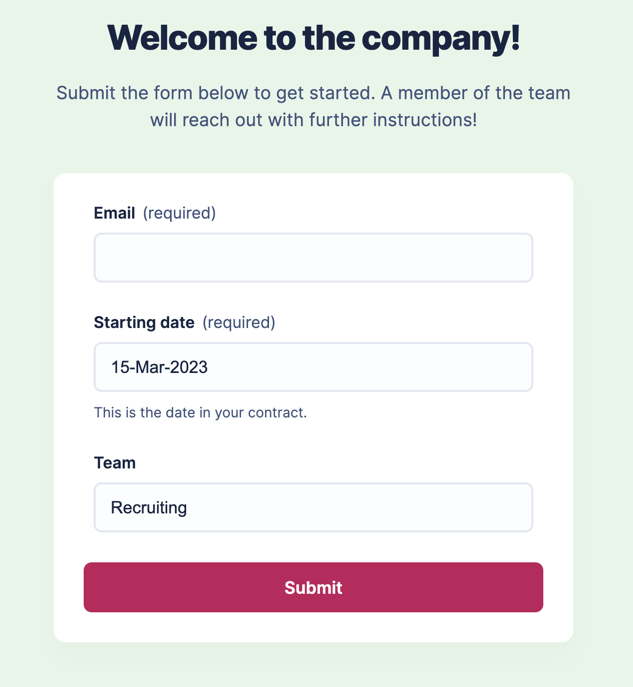Click the Team field label
This screenshot has height=687, width=633.
coord(114,463)
